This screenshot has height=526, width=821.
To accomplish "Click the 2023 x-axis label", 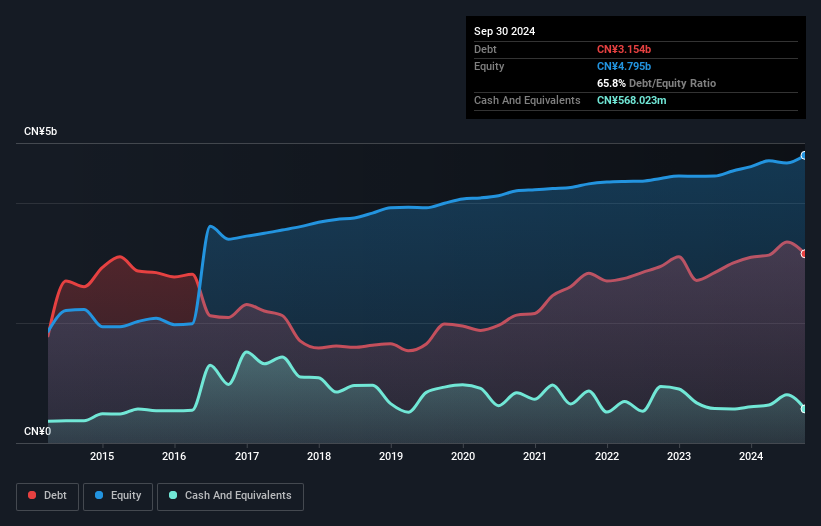I will [x=679, y=456].
